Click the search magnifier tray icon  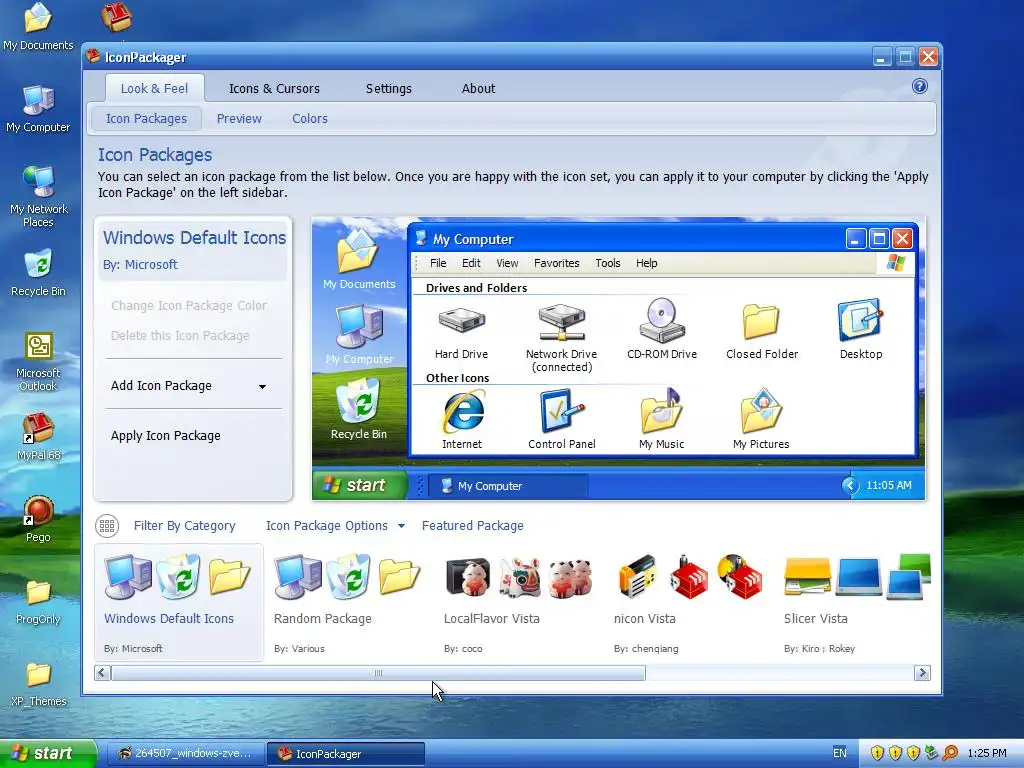(950, 753)
